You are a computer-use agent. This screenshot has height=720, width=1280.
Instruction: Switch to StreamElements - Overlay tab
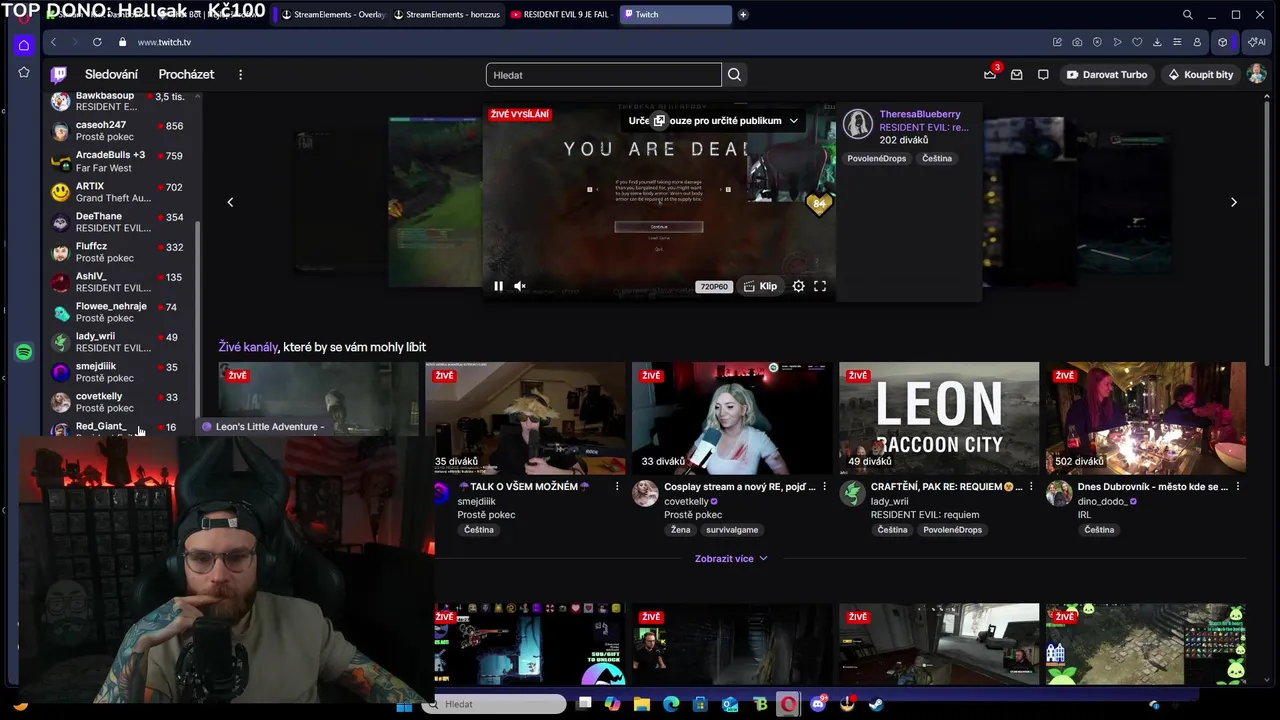point(334,14)
